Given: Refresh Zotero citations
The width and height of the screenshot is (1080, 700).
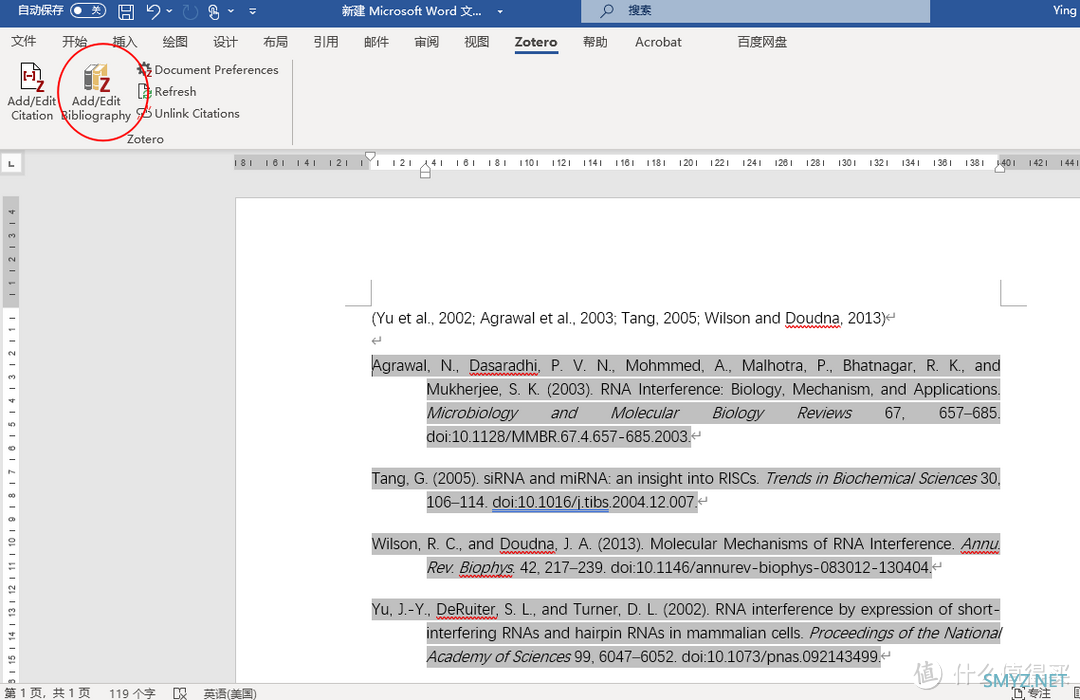Looking at the screenshot, I should coord(167,92).
